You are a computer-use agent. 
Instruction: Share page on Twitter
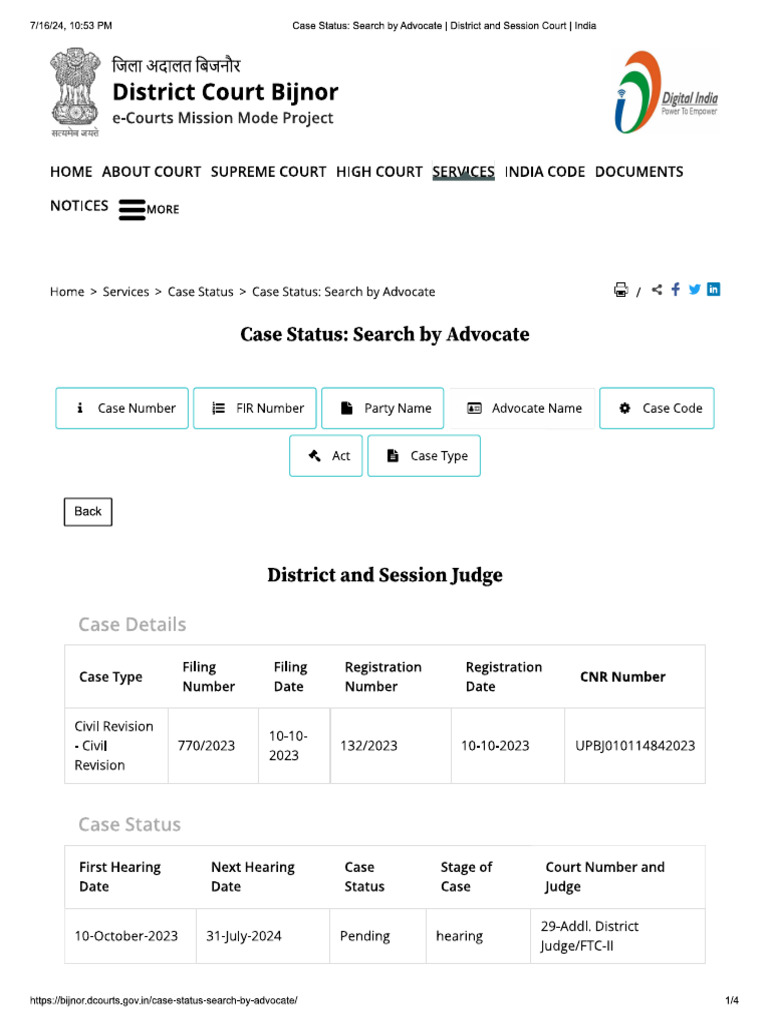coord(694,290)
